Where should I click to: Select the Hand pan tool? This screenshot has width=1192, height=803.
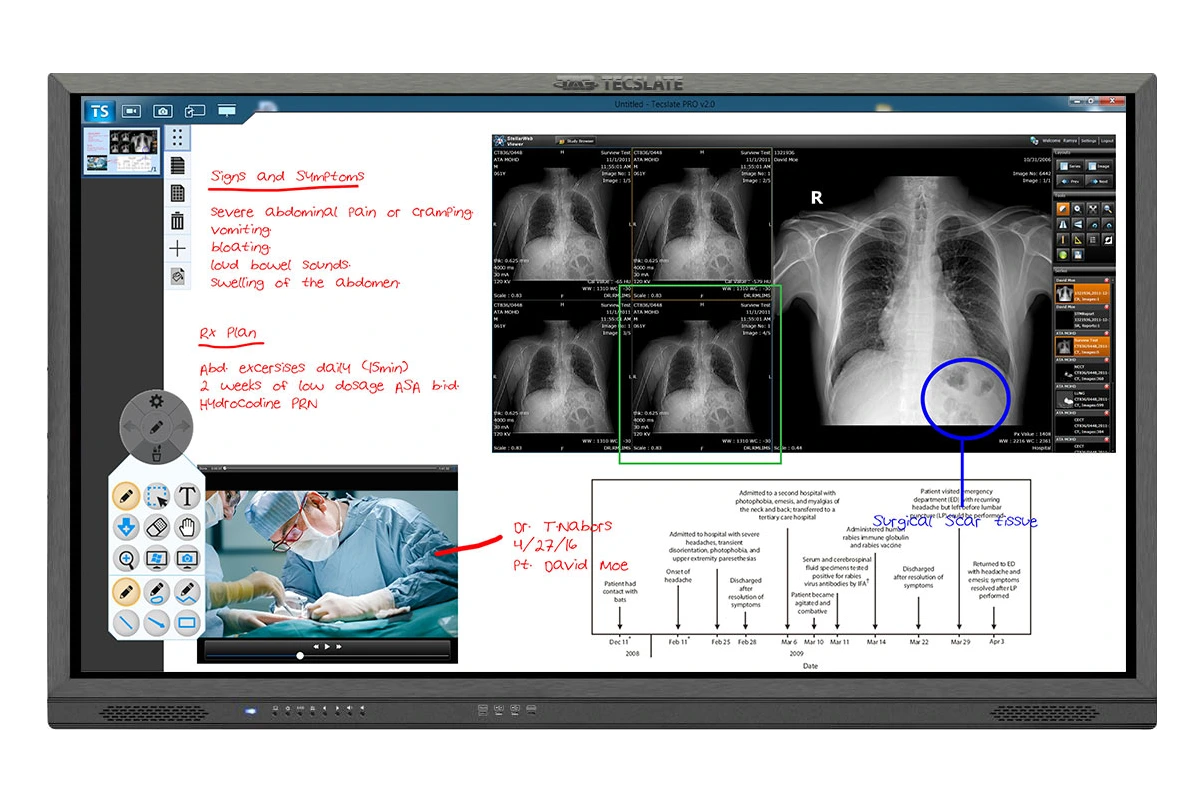(187, 526)
